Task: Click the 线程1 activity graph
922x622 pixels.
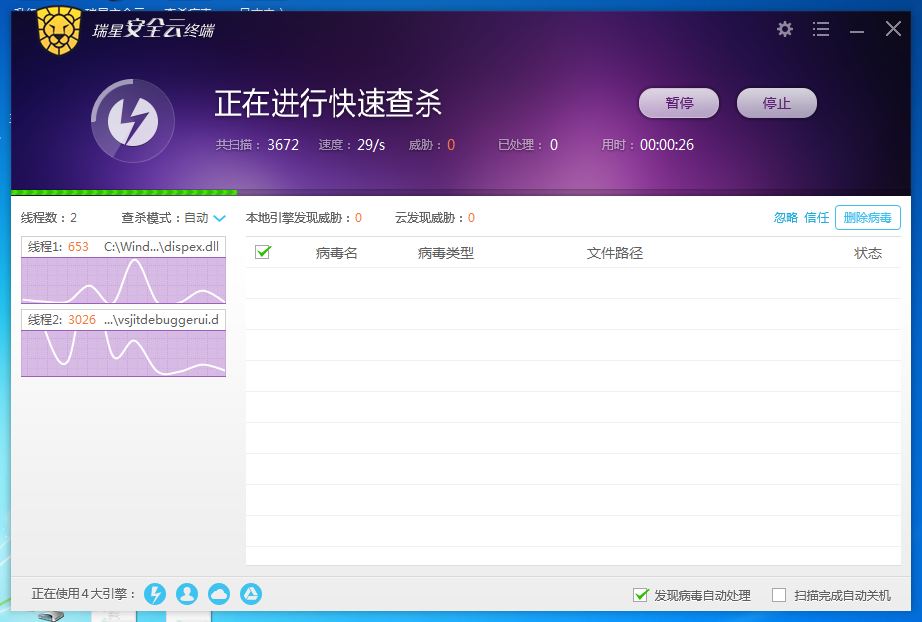Action: tap(123, 280)
